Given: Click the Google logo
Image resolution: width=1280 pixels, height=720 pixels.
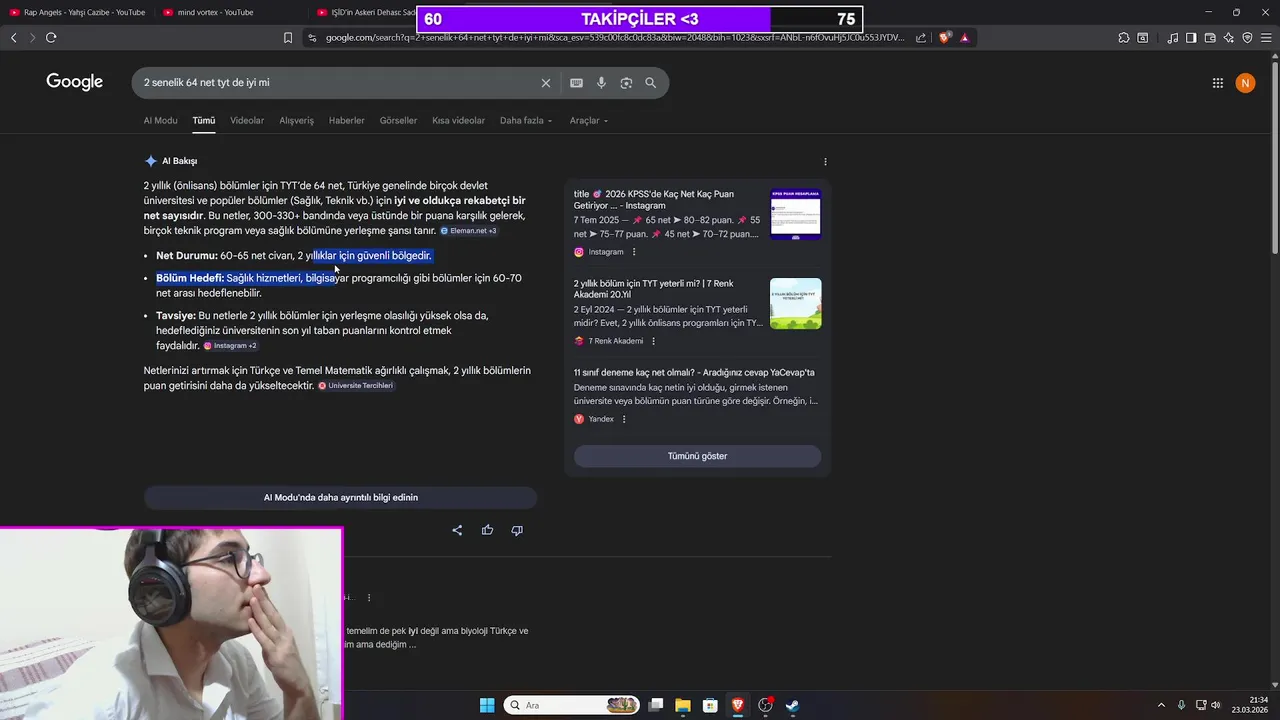Looking at the screenshot, I should [x=74, y=82].
